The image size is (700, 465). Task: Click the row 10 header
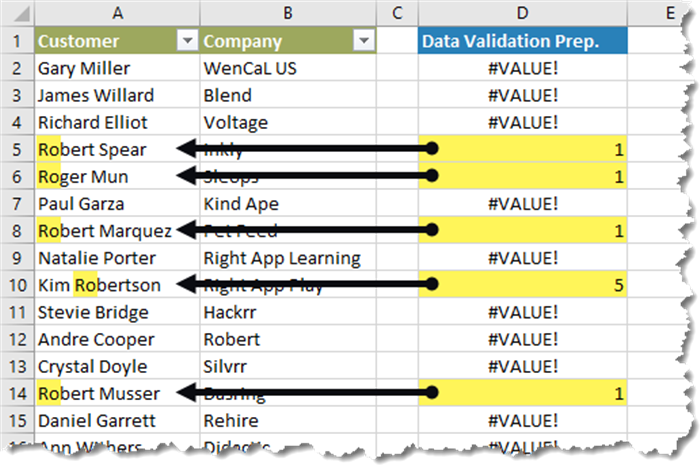(17, 285)
